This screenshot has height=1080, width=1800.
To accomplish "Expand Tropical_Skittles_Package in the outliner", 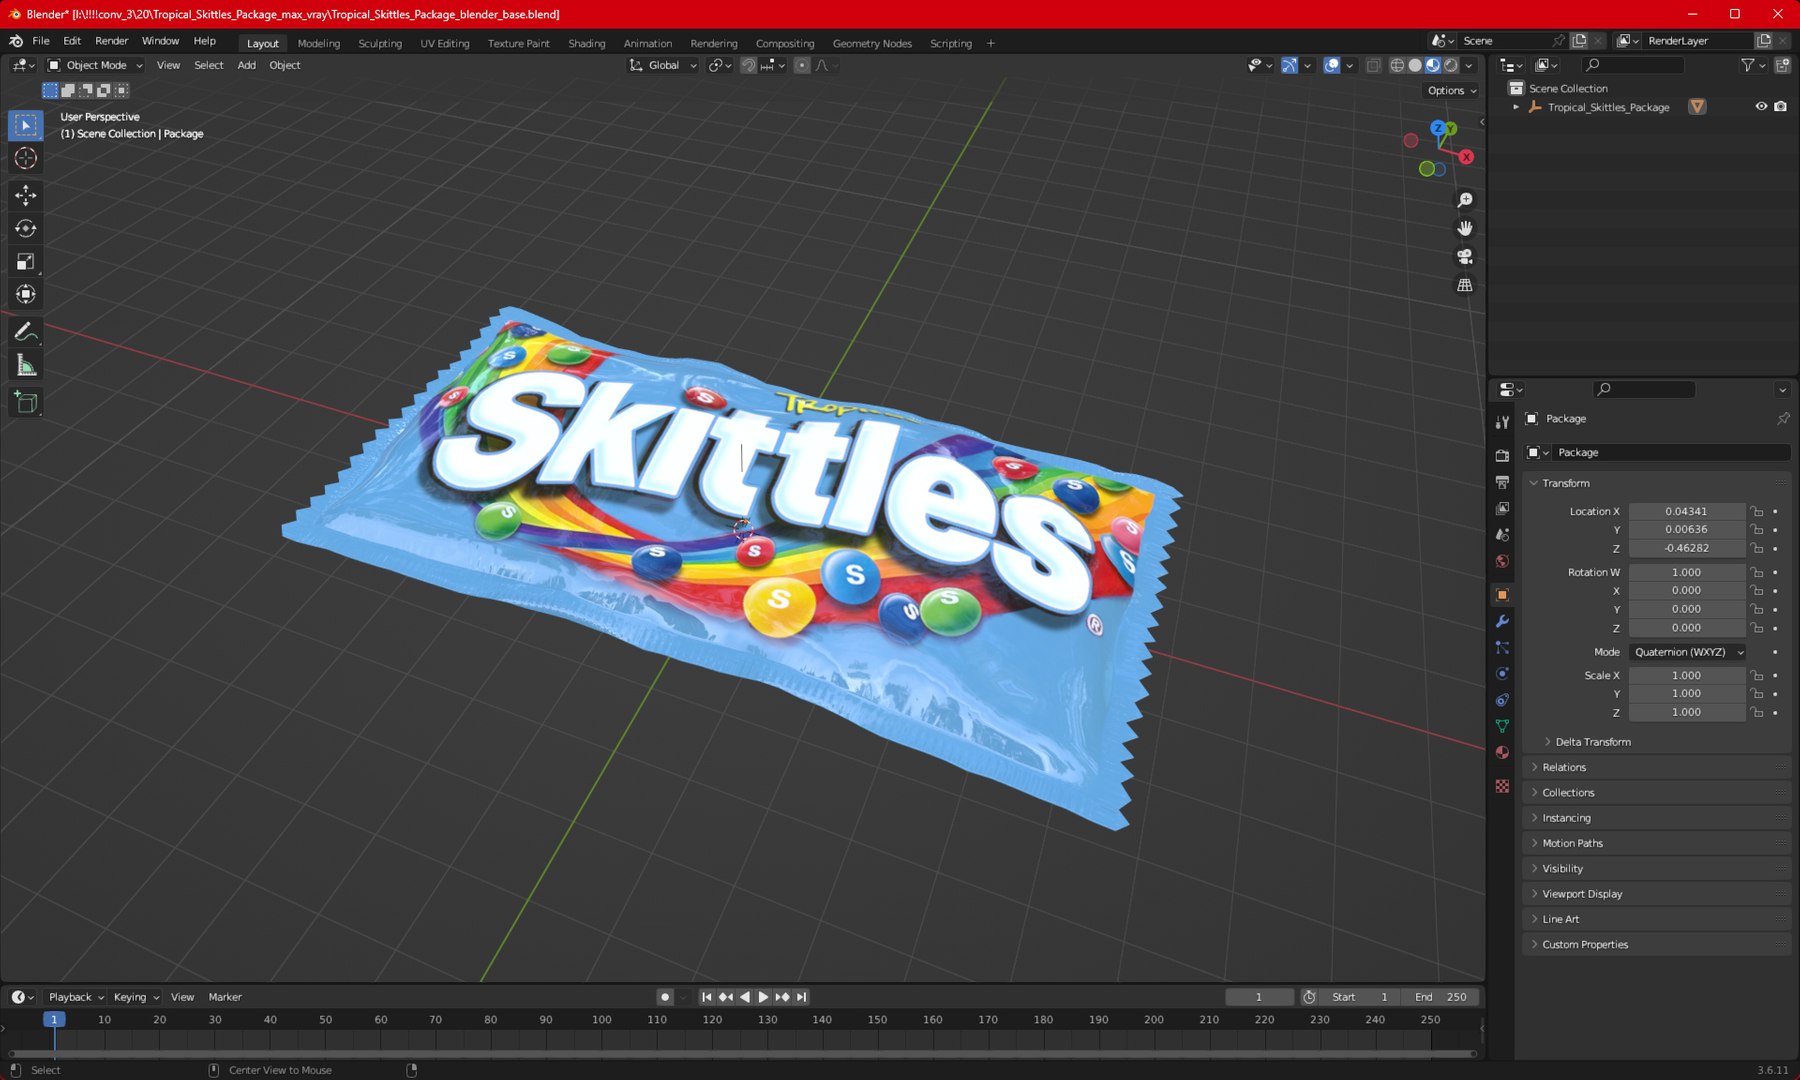I will pyautogui.click(x=1516, y=107).
